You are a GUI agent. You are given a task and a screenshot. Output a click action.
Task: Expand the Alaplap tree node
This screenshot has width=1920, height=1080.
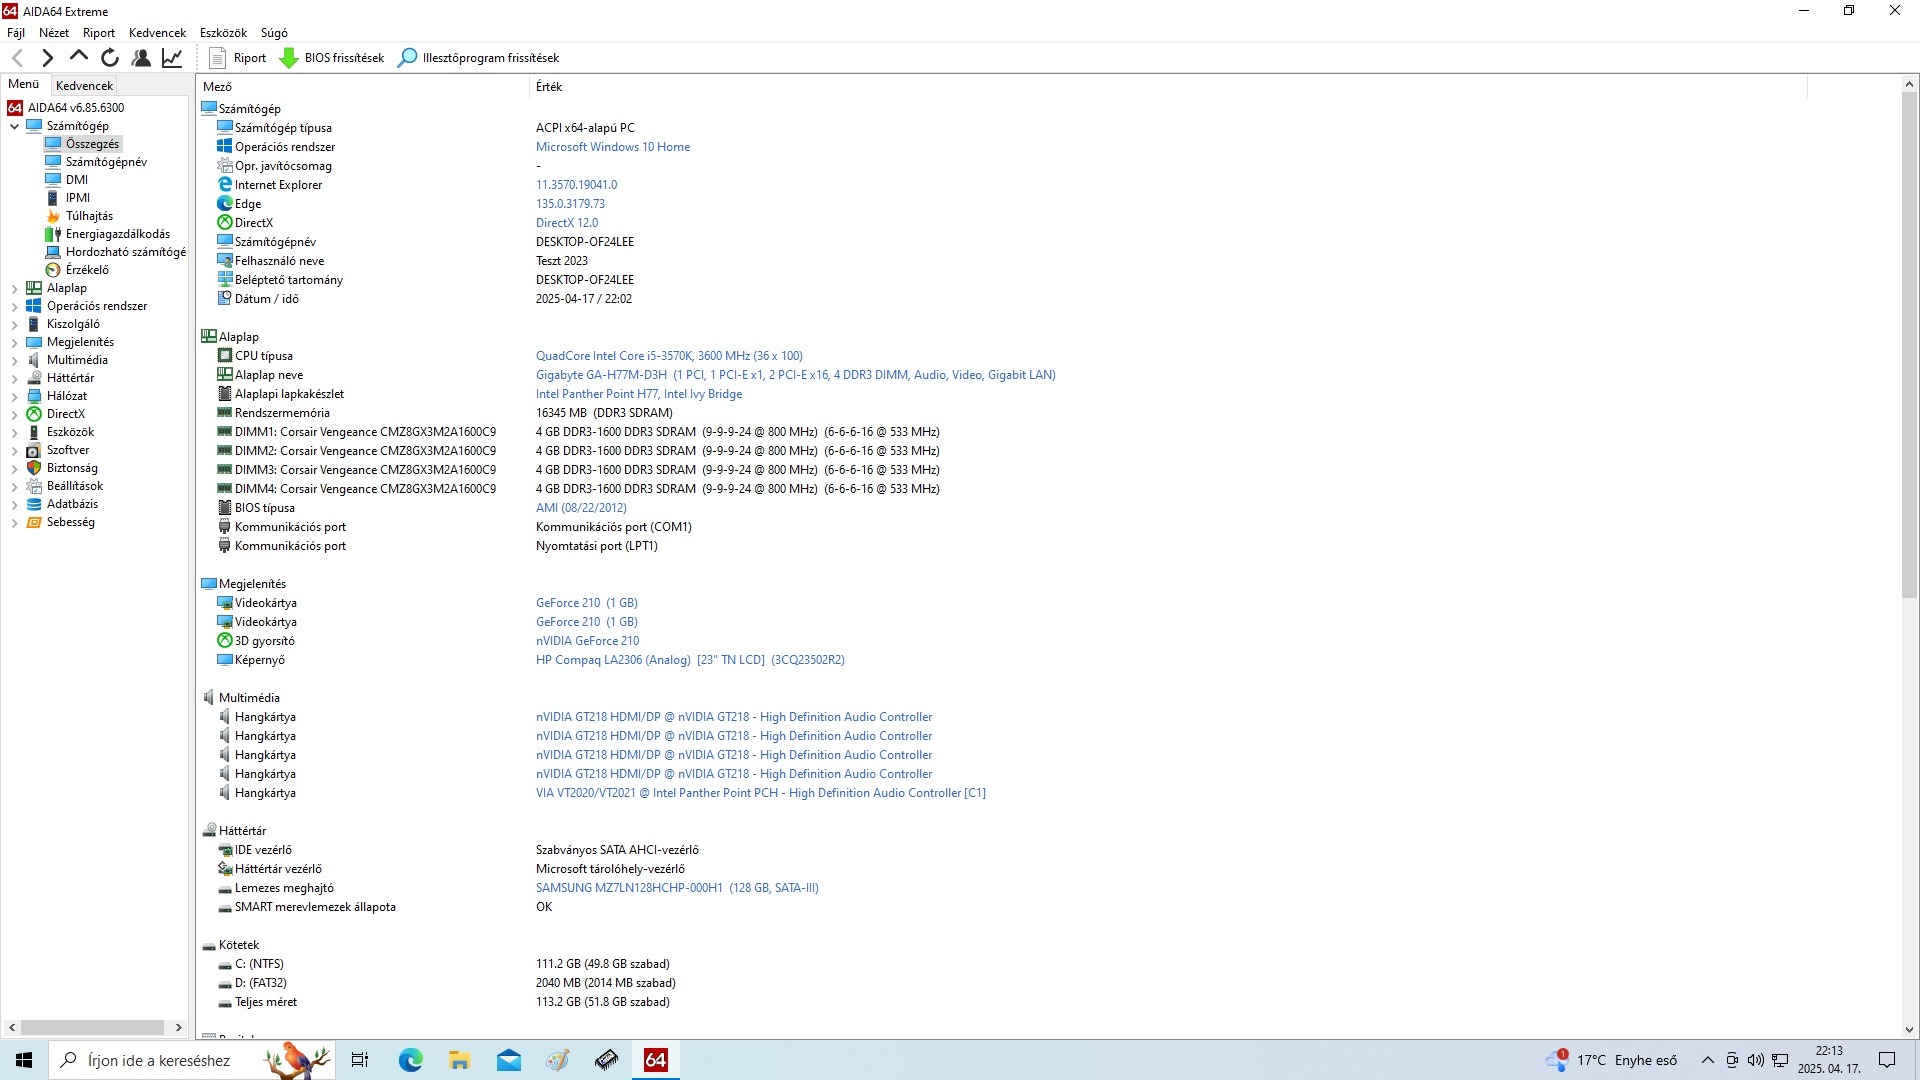tap(14, 288)
